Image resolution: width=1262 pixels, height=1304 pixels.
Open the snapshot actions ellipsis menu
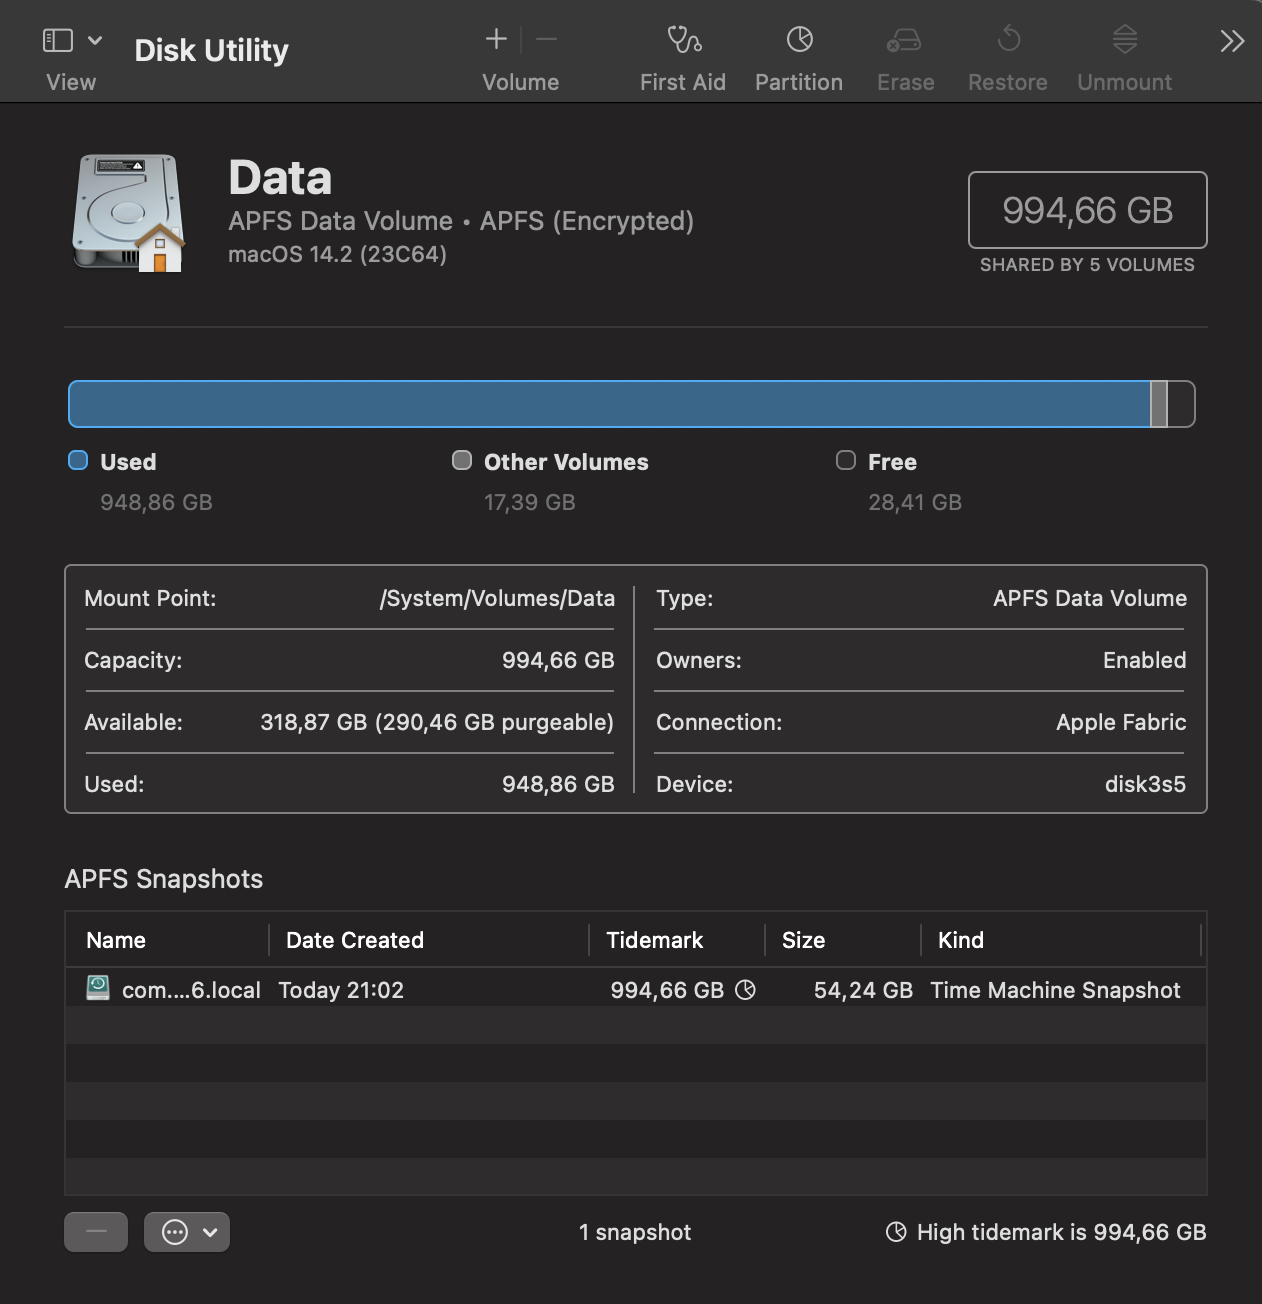[187, 1232]
